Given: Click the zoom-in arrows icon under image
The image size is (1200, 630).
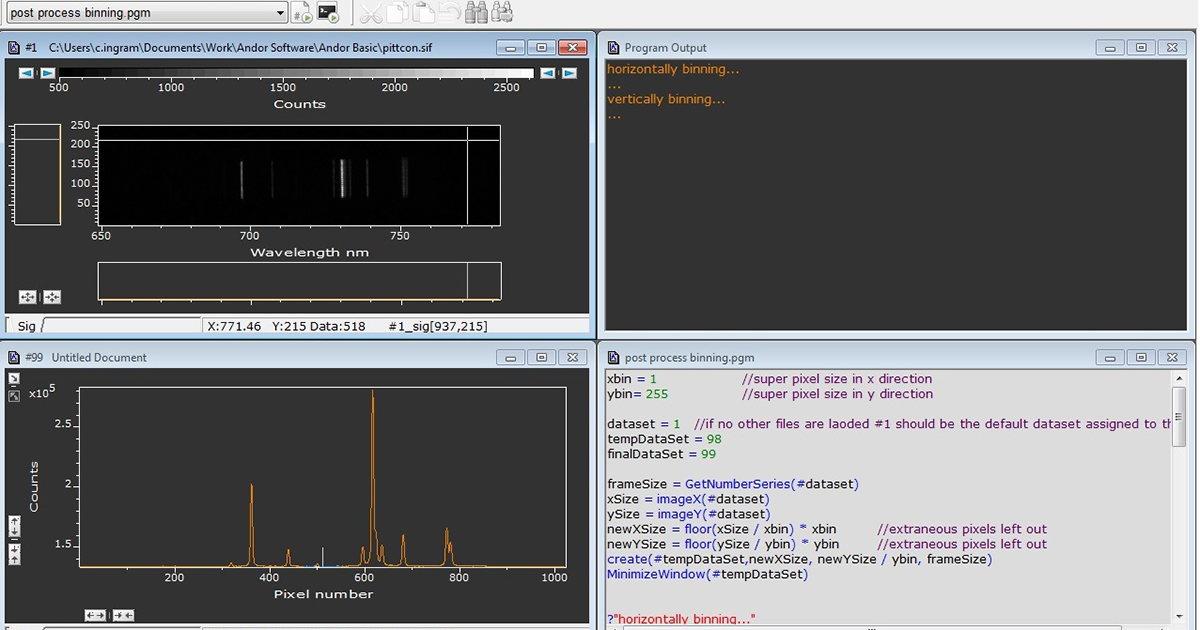Looking at the screenshot, I should (52, 297).
